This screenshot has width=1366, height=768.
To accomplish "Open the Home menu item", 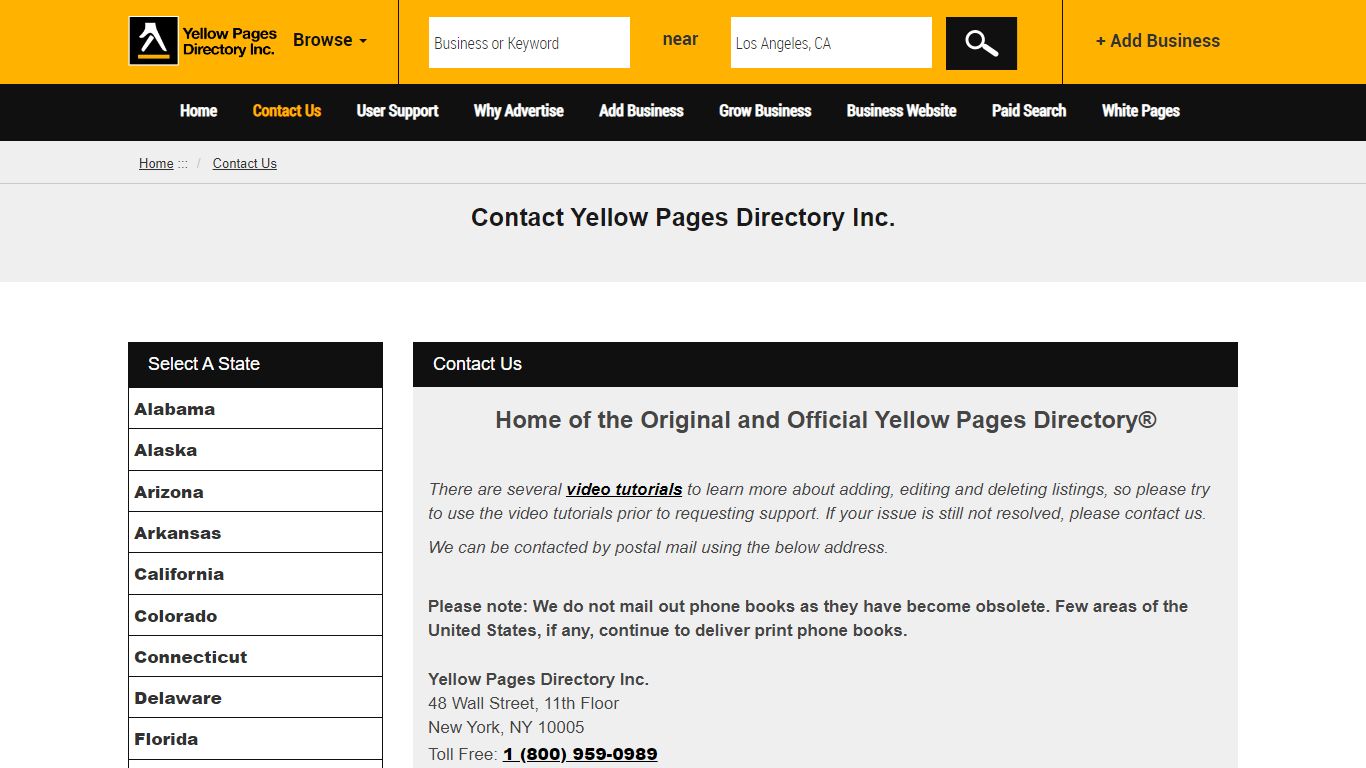I will (198, 111).
